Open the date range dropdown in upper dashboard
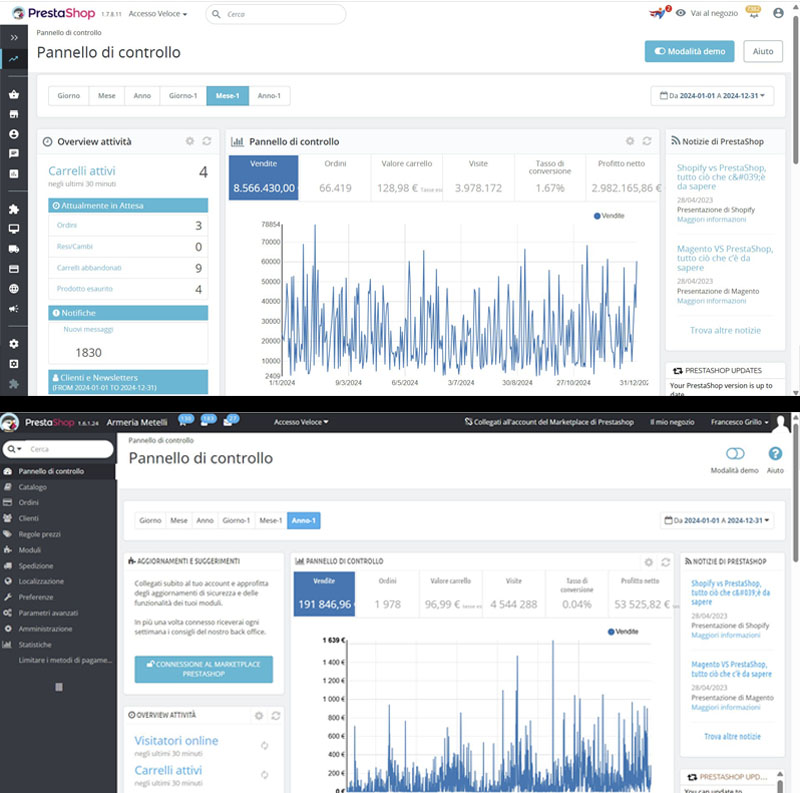Screen dimensions: 800x793 (711, 96)
